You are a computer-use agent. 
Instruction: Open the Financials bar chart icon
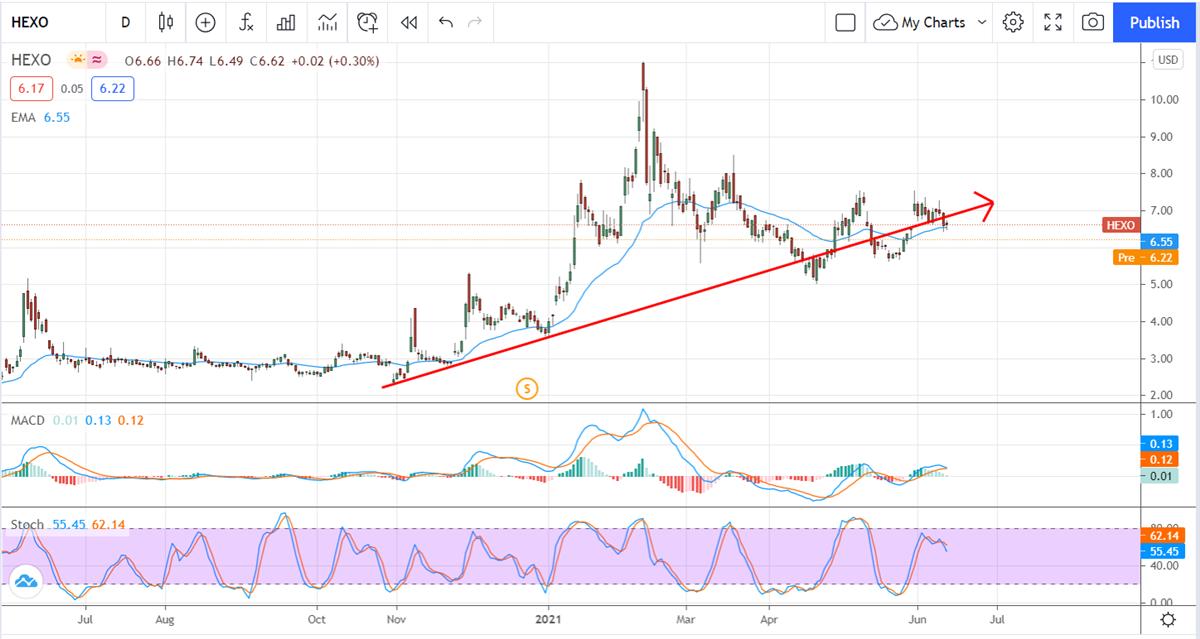[x=286, y=22]
